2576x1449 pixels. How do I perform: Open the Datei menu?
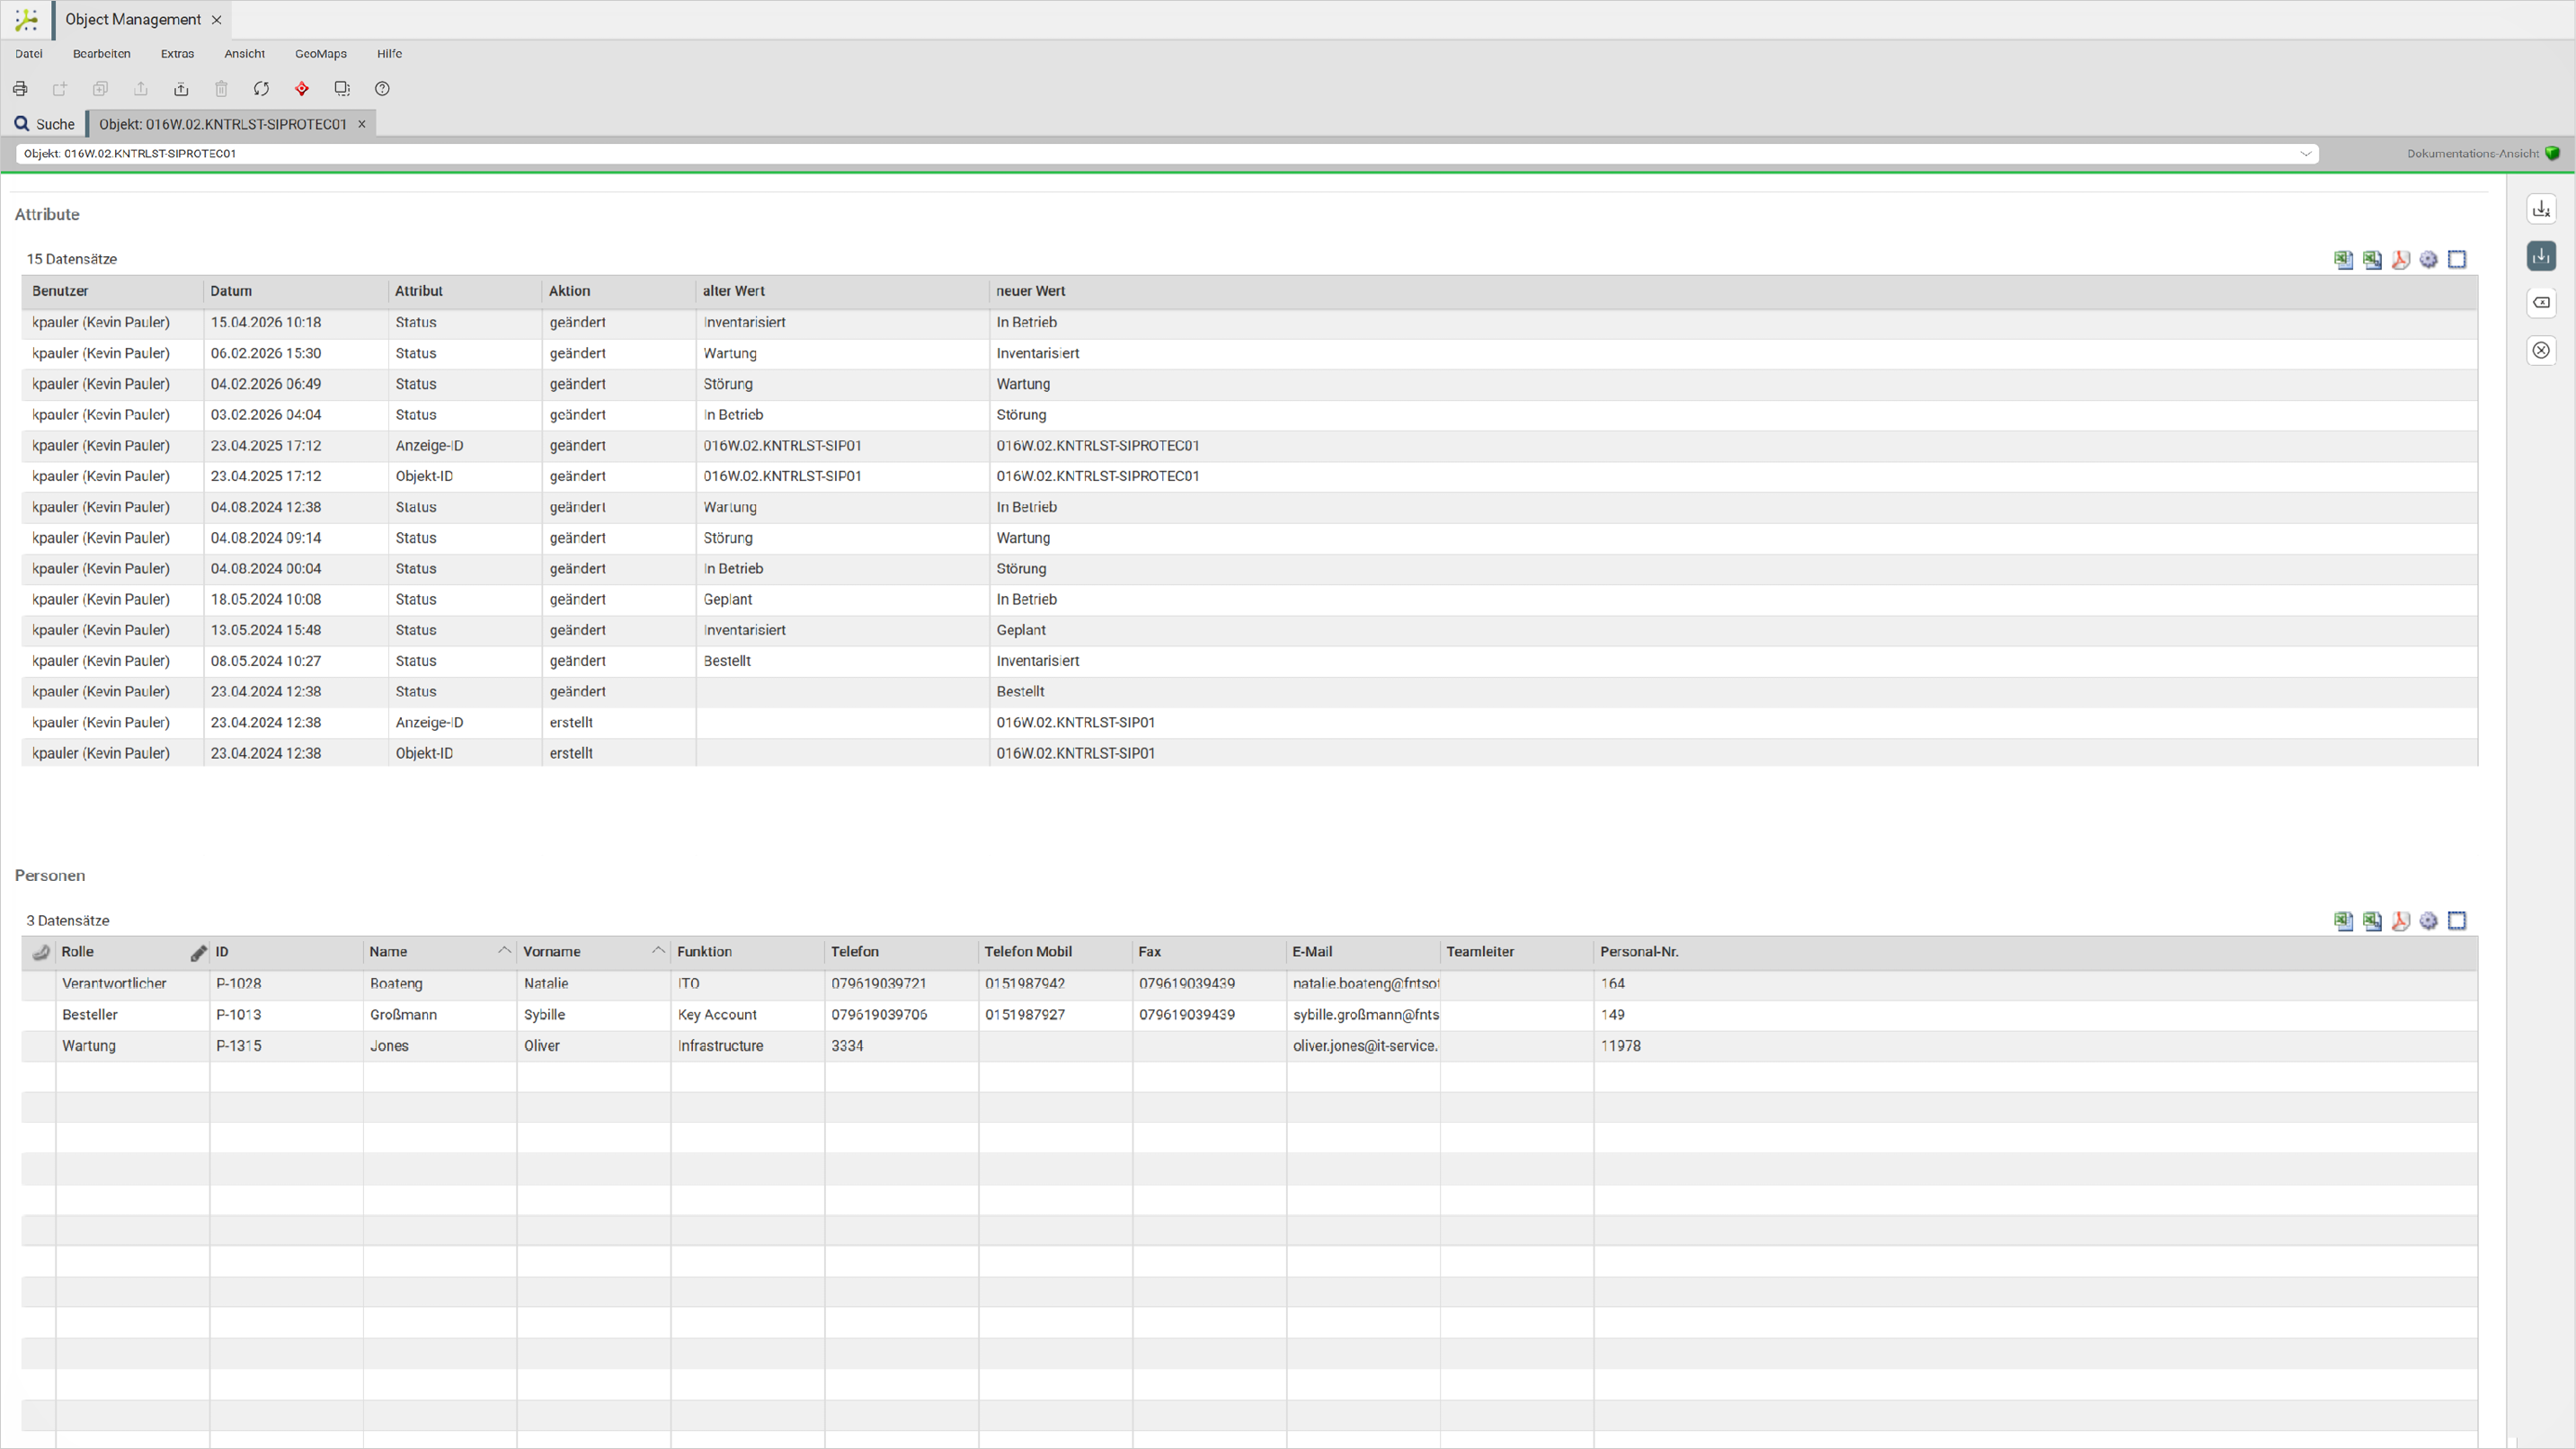pos(29,54)
